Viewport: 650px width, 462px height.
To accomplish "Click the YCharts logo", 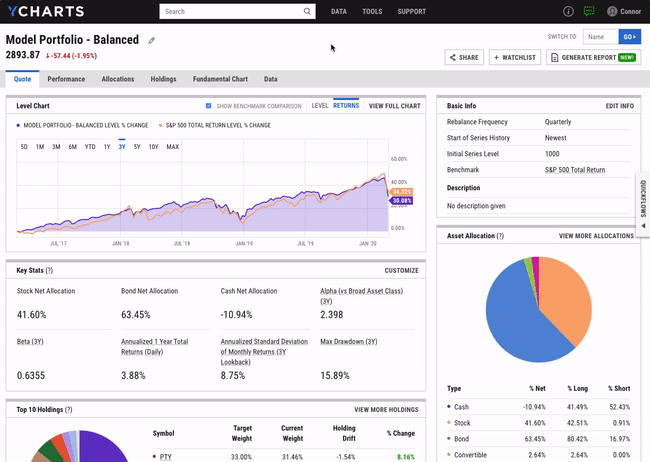I will pos(46,11).
